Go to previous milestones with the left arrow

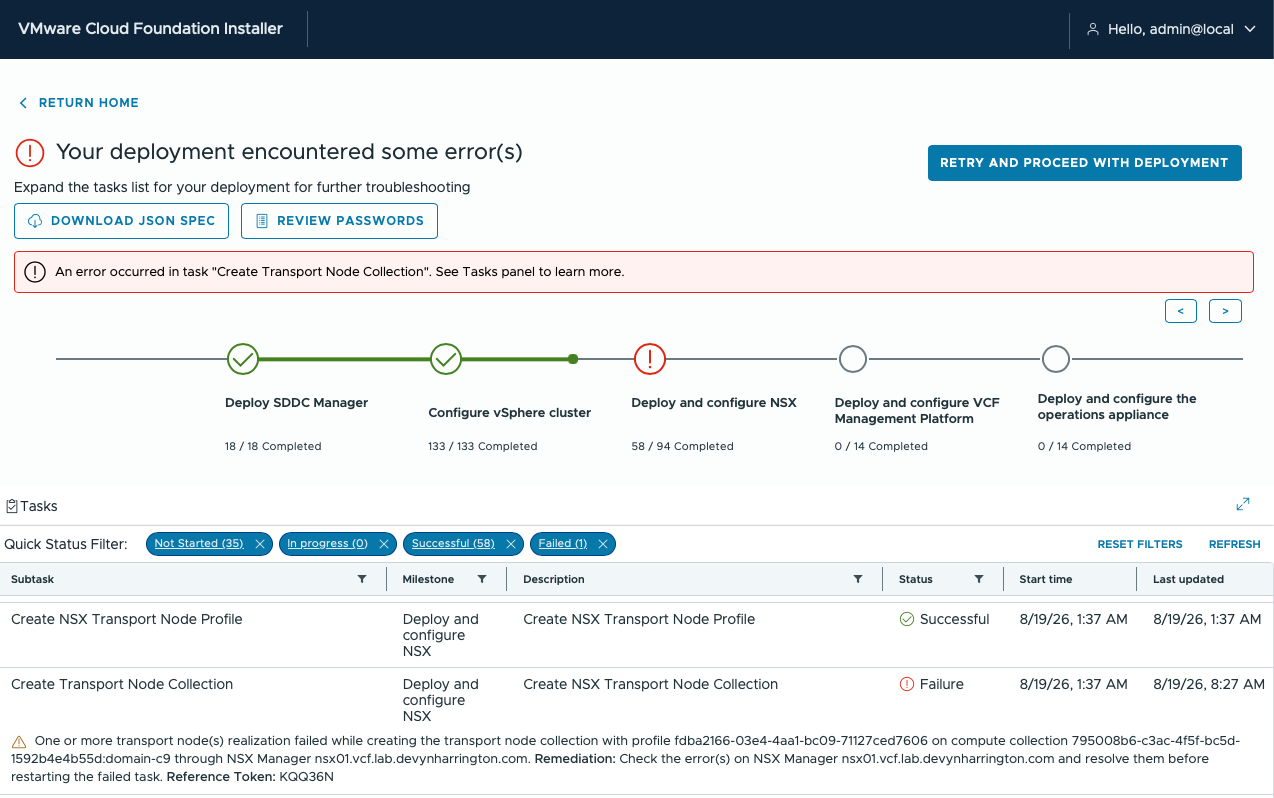(1181, 311)
